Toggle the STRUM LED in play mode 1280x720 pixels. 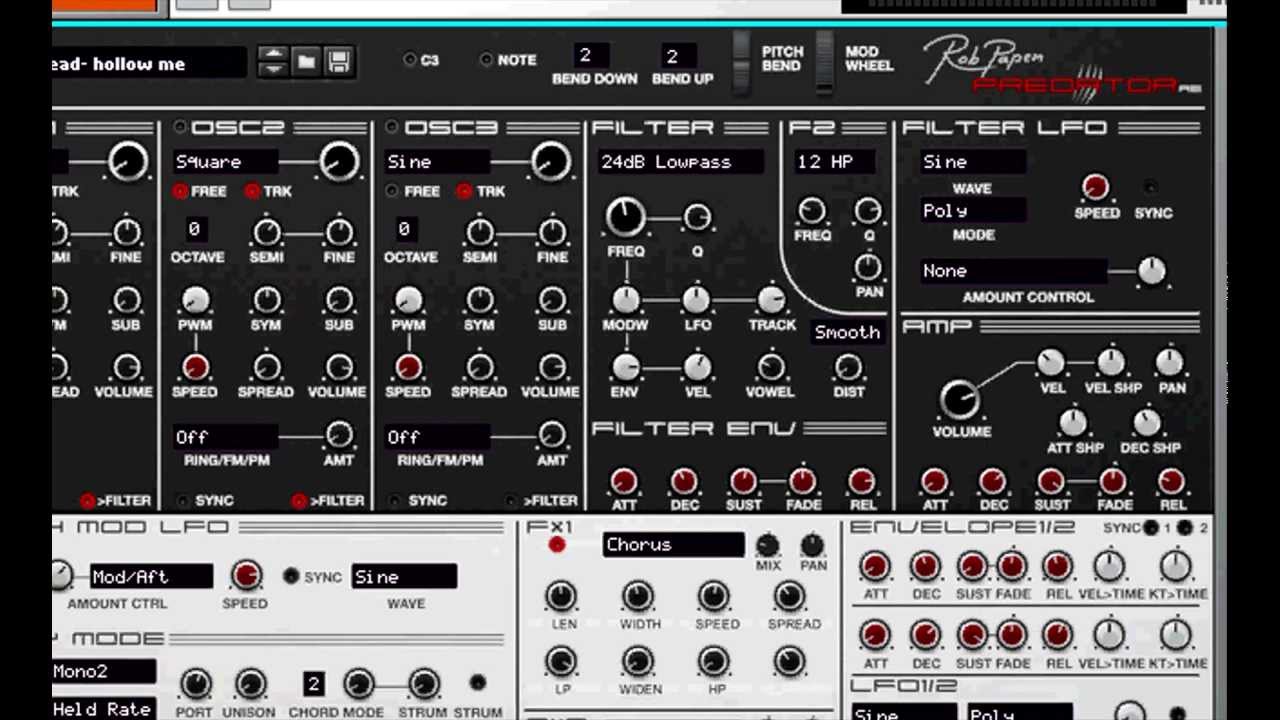coord(477,684)
